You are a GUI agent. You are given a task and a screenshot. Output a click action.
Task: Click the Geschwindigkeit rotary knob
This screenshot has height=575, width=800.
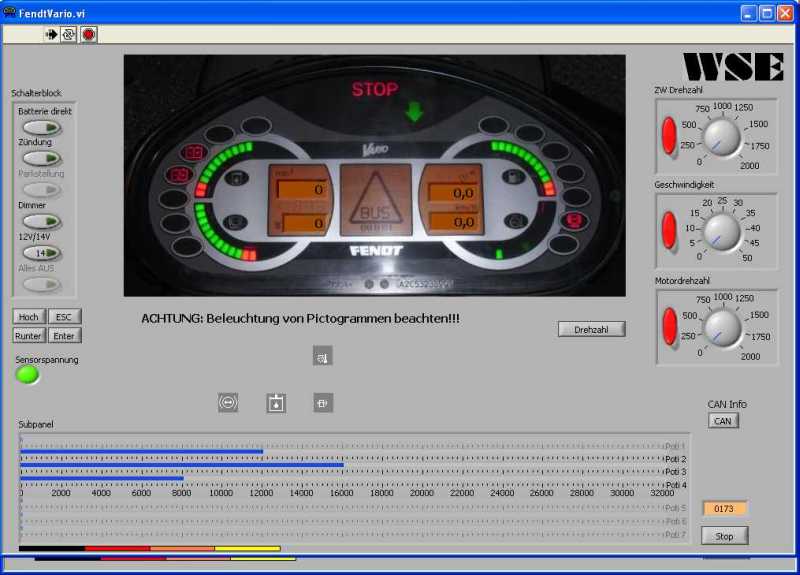[722, 232]
